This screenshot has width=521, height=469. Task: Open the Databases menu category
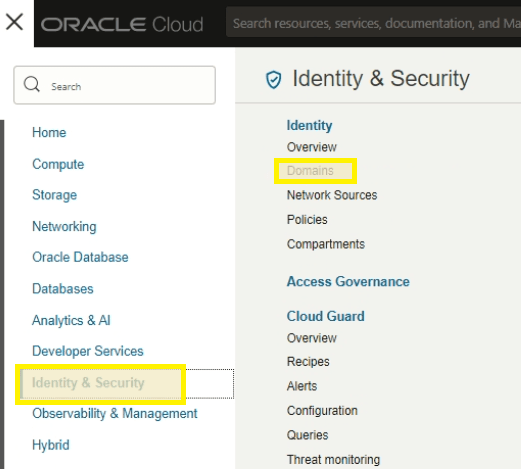(x=63, y=289)
